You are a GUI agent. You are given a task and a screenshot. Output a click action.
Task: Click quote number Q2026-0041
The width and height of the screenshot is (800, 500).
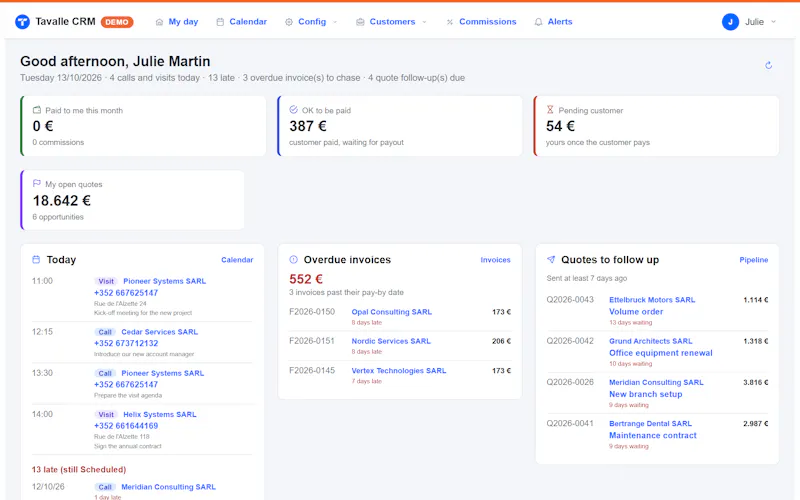pyautogui.click(x=570, y=423)
